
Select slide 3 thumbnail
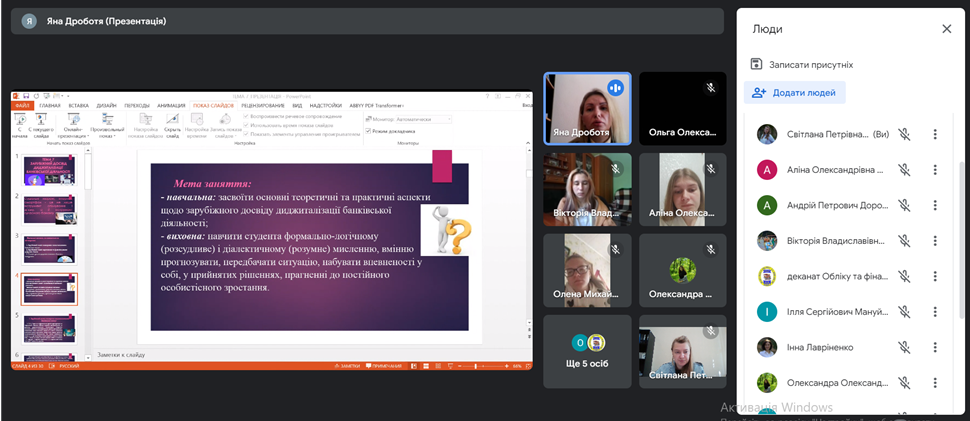point(49,250)
